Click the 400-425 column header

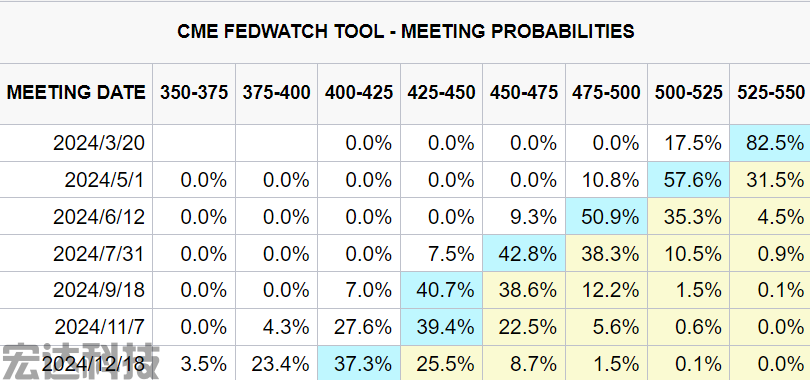point(359,93)
